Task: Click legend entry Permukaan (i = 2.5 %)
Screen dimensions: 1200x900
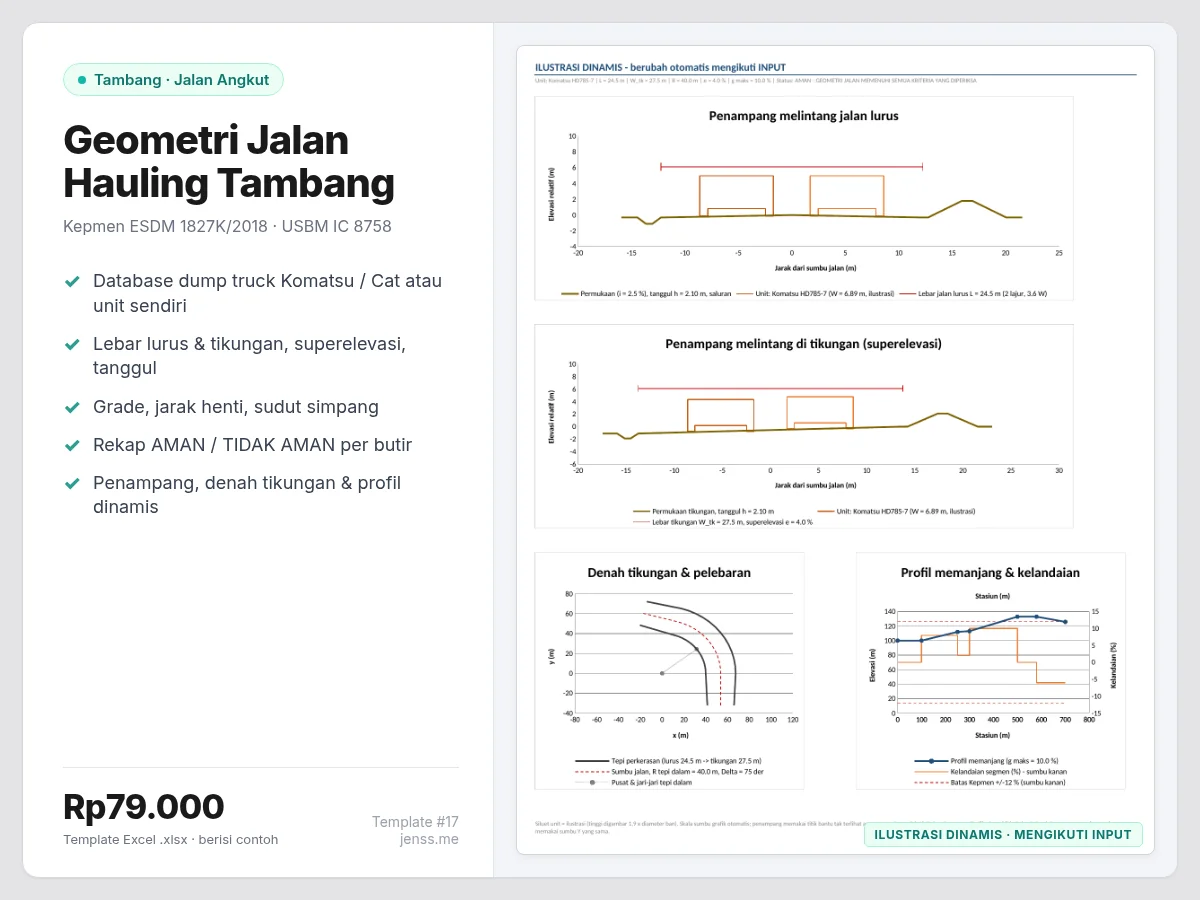Action: (647, 294)
